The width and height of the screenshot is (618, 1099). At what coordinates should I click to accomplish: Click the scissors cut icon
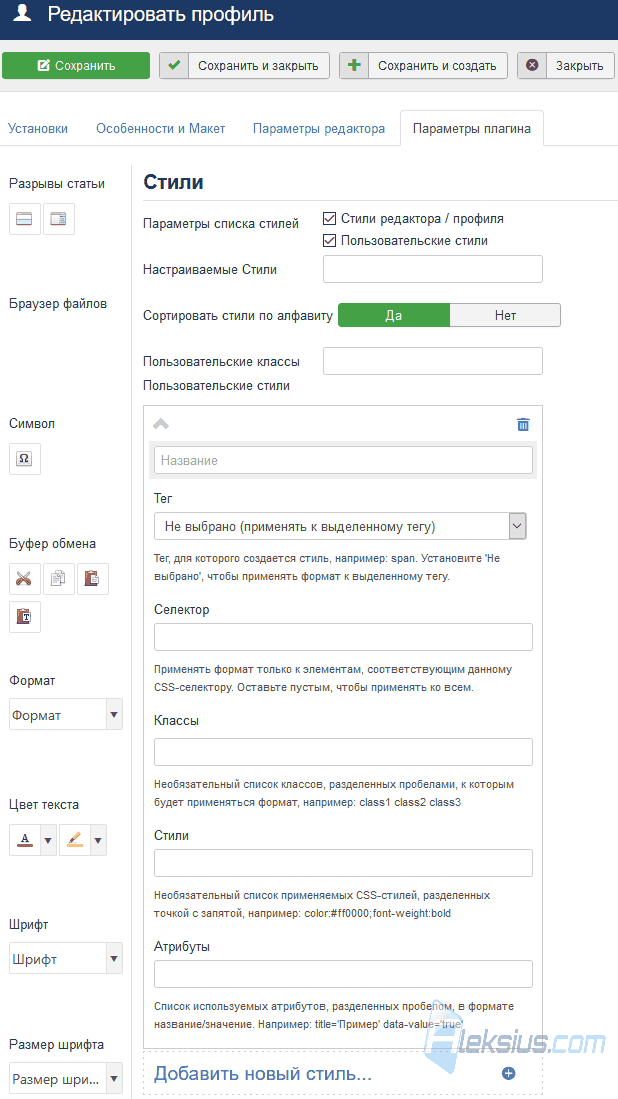point(25,579)
